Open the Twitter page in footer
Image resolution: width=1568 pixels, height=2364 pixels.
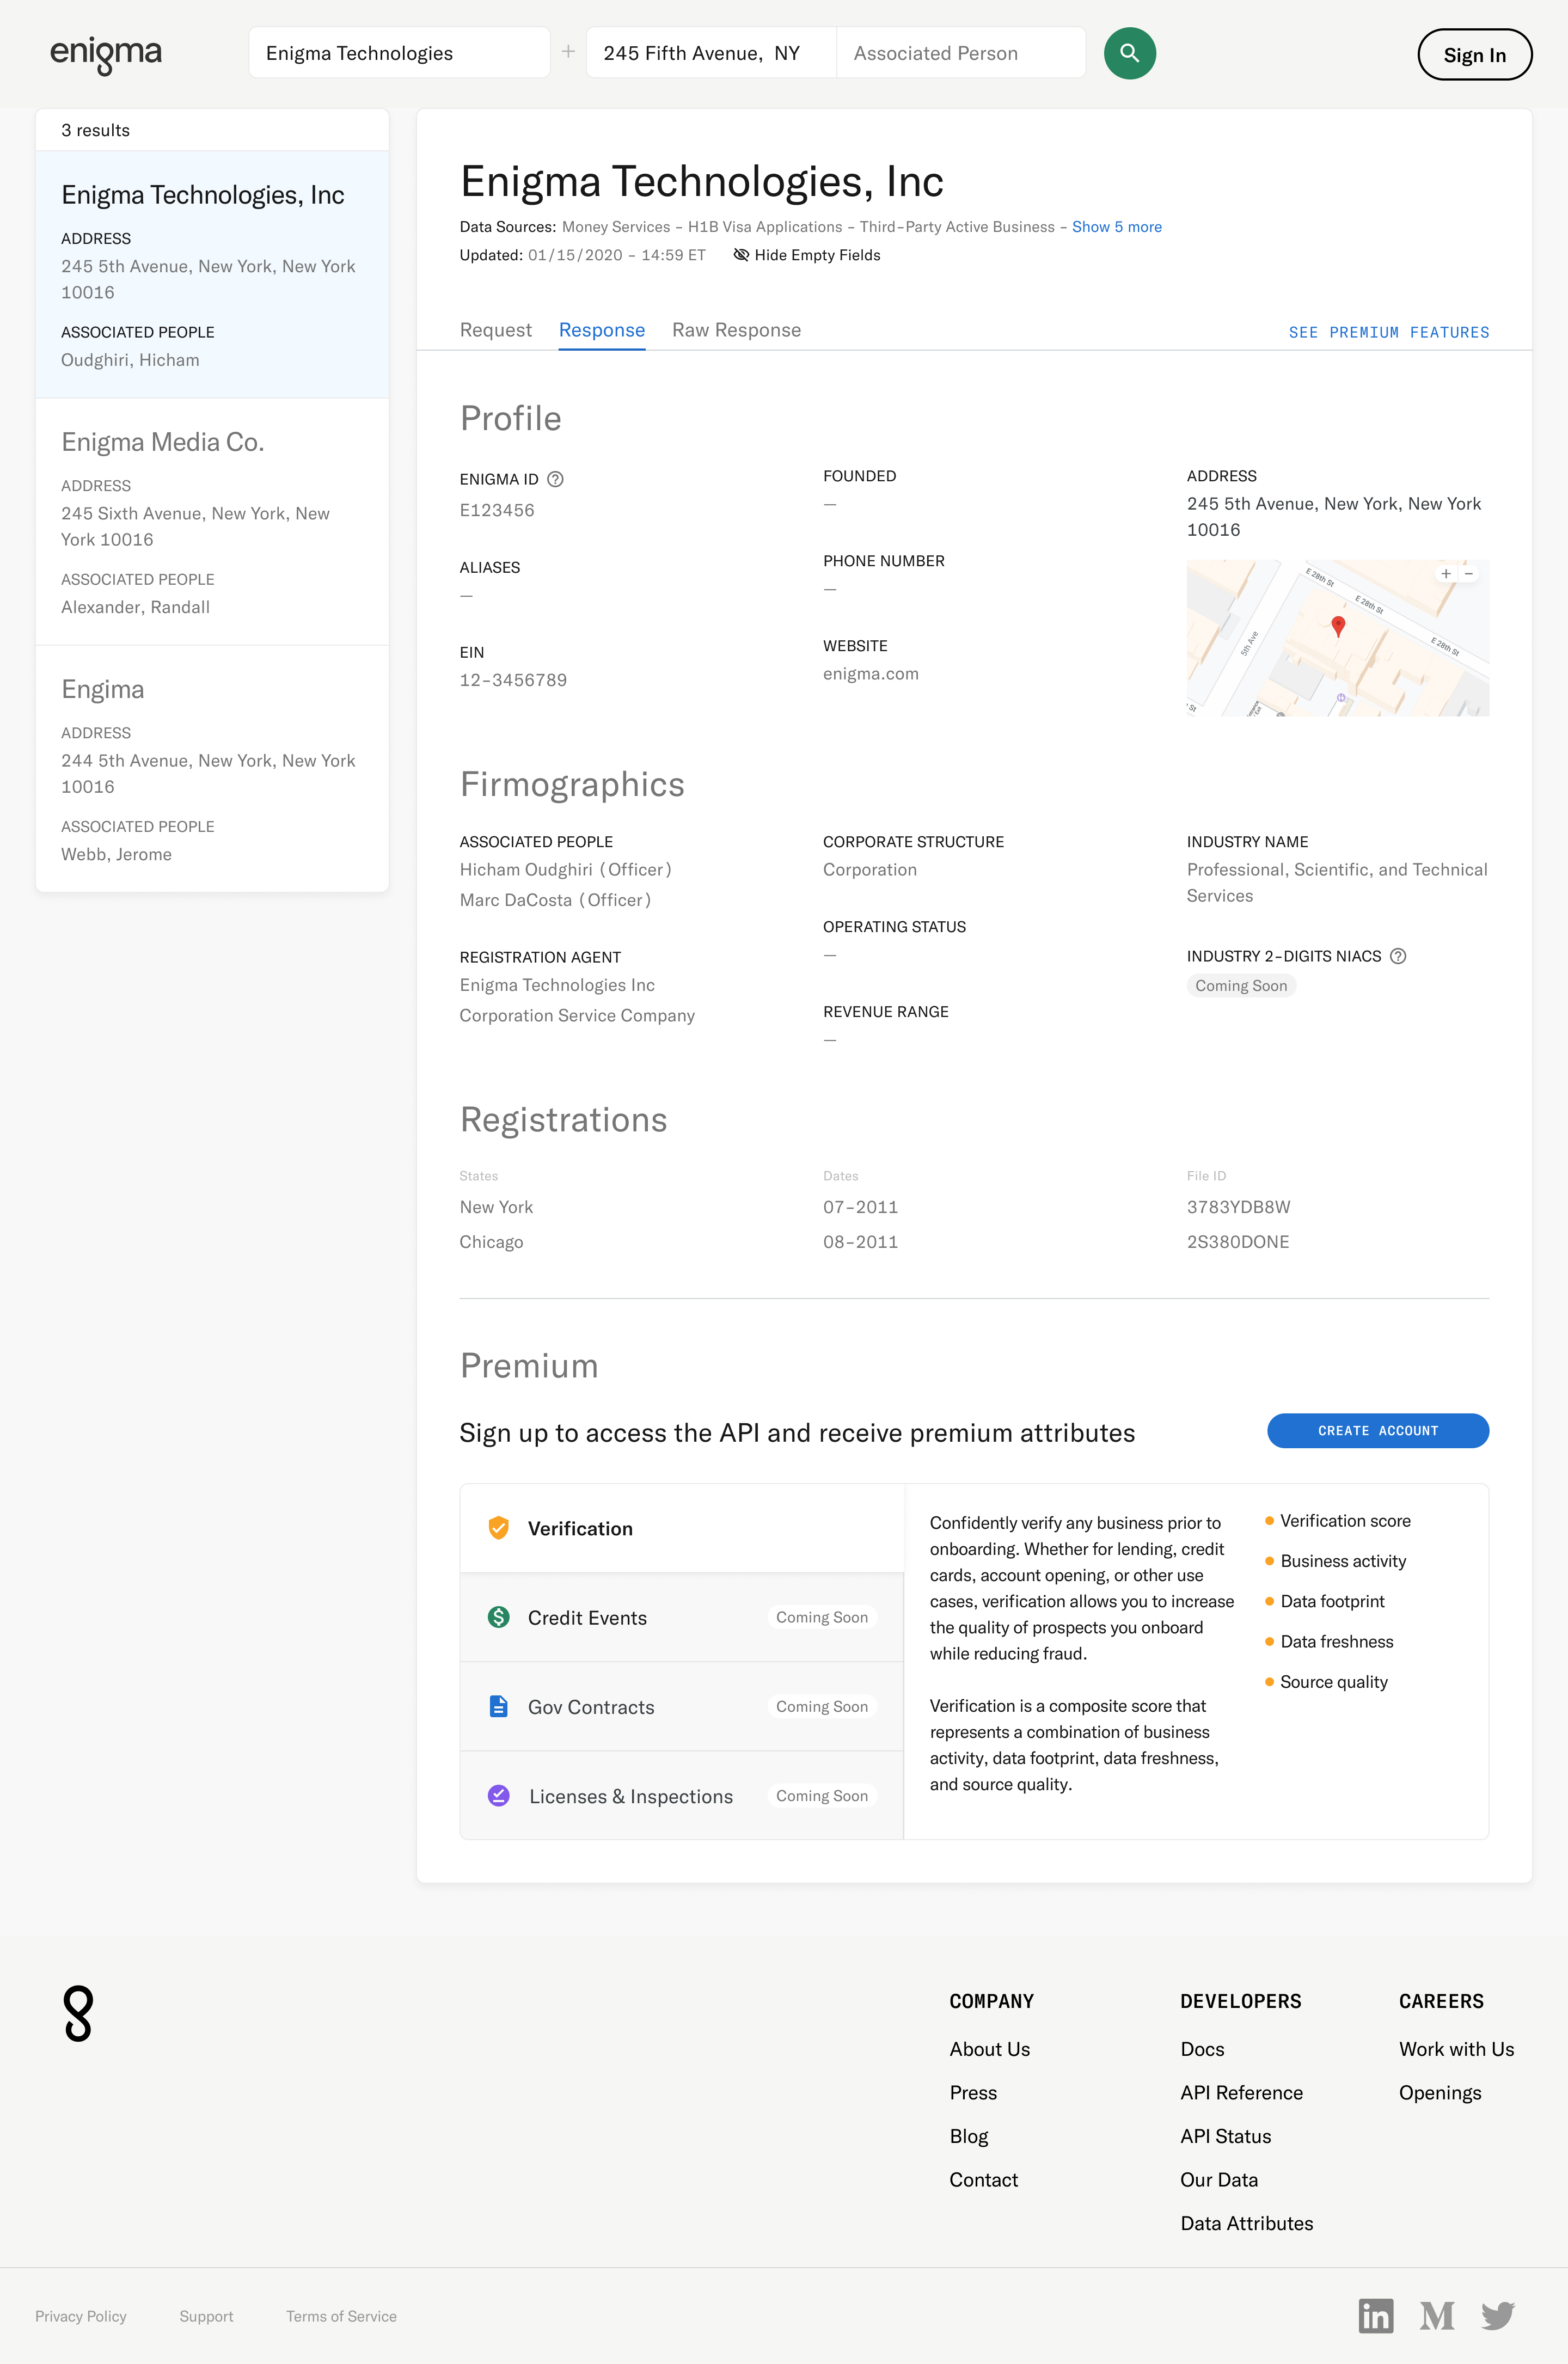1498,2315
